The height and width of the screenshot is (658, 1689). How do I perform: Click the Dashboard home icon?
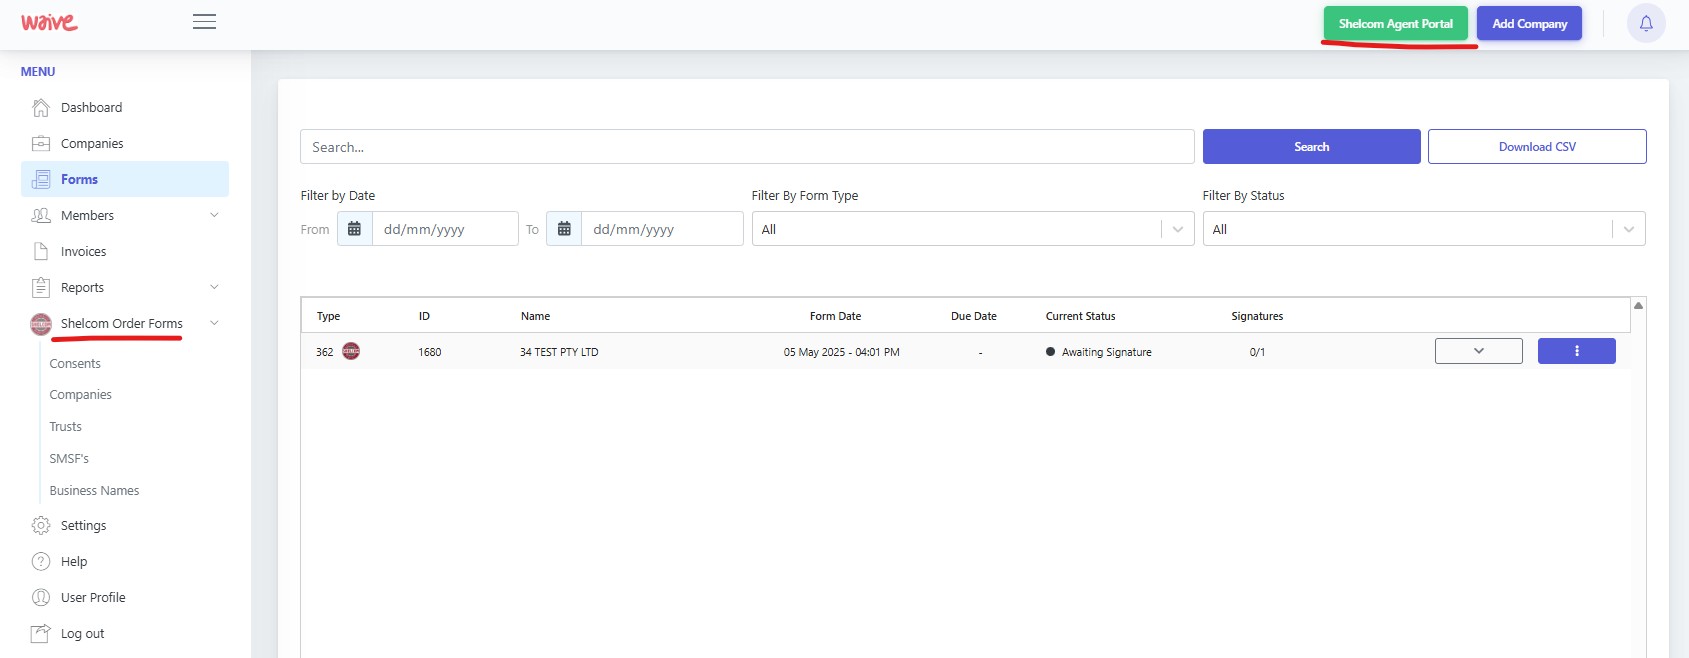pos(41,107)
